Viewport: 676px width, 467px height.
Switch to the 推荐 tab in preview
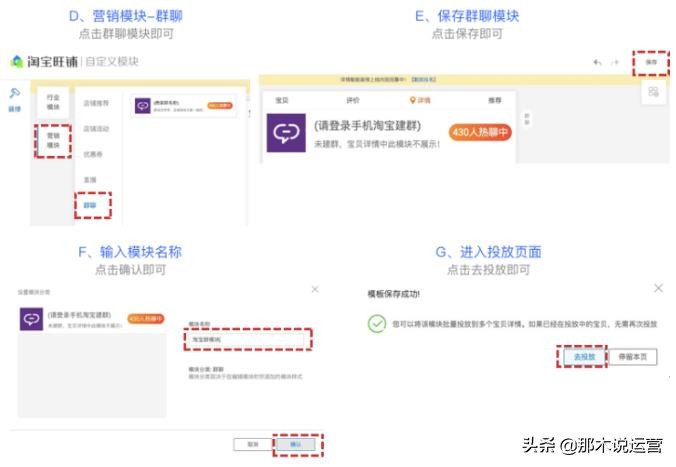point(494,100)
